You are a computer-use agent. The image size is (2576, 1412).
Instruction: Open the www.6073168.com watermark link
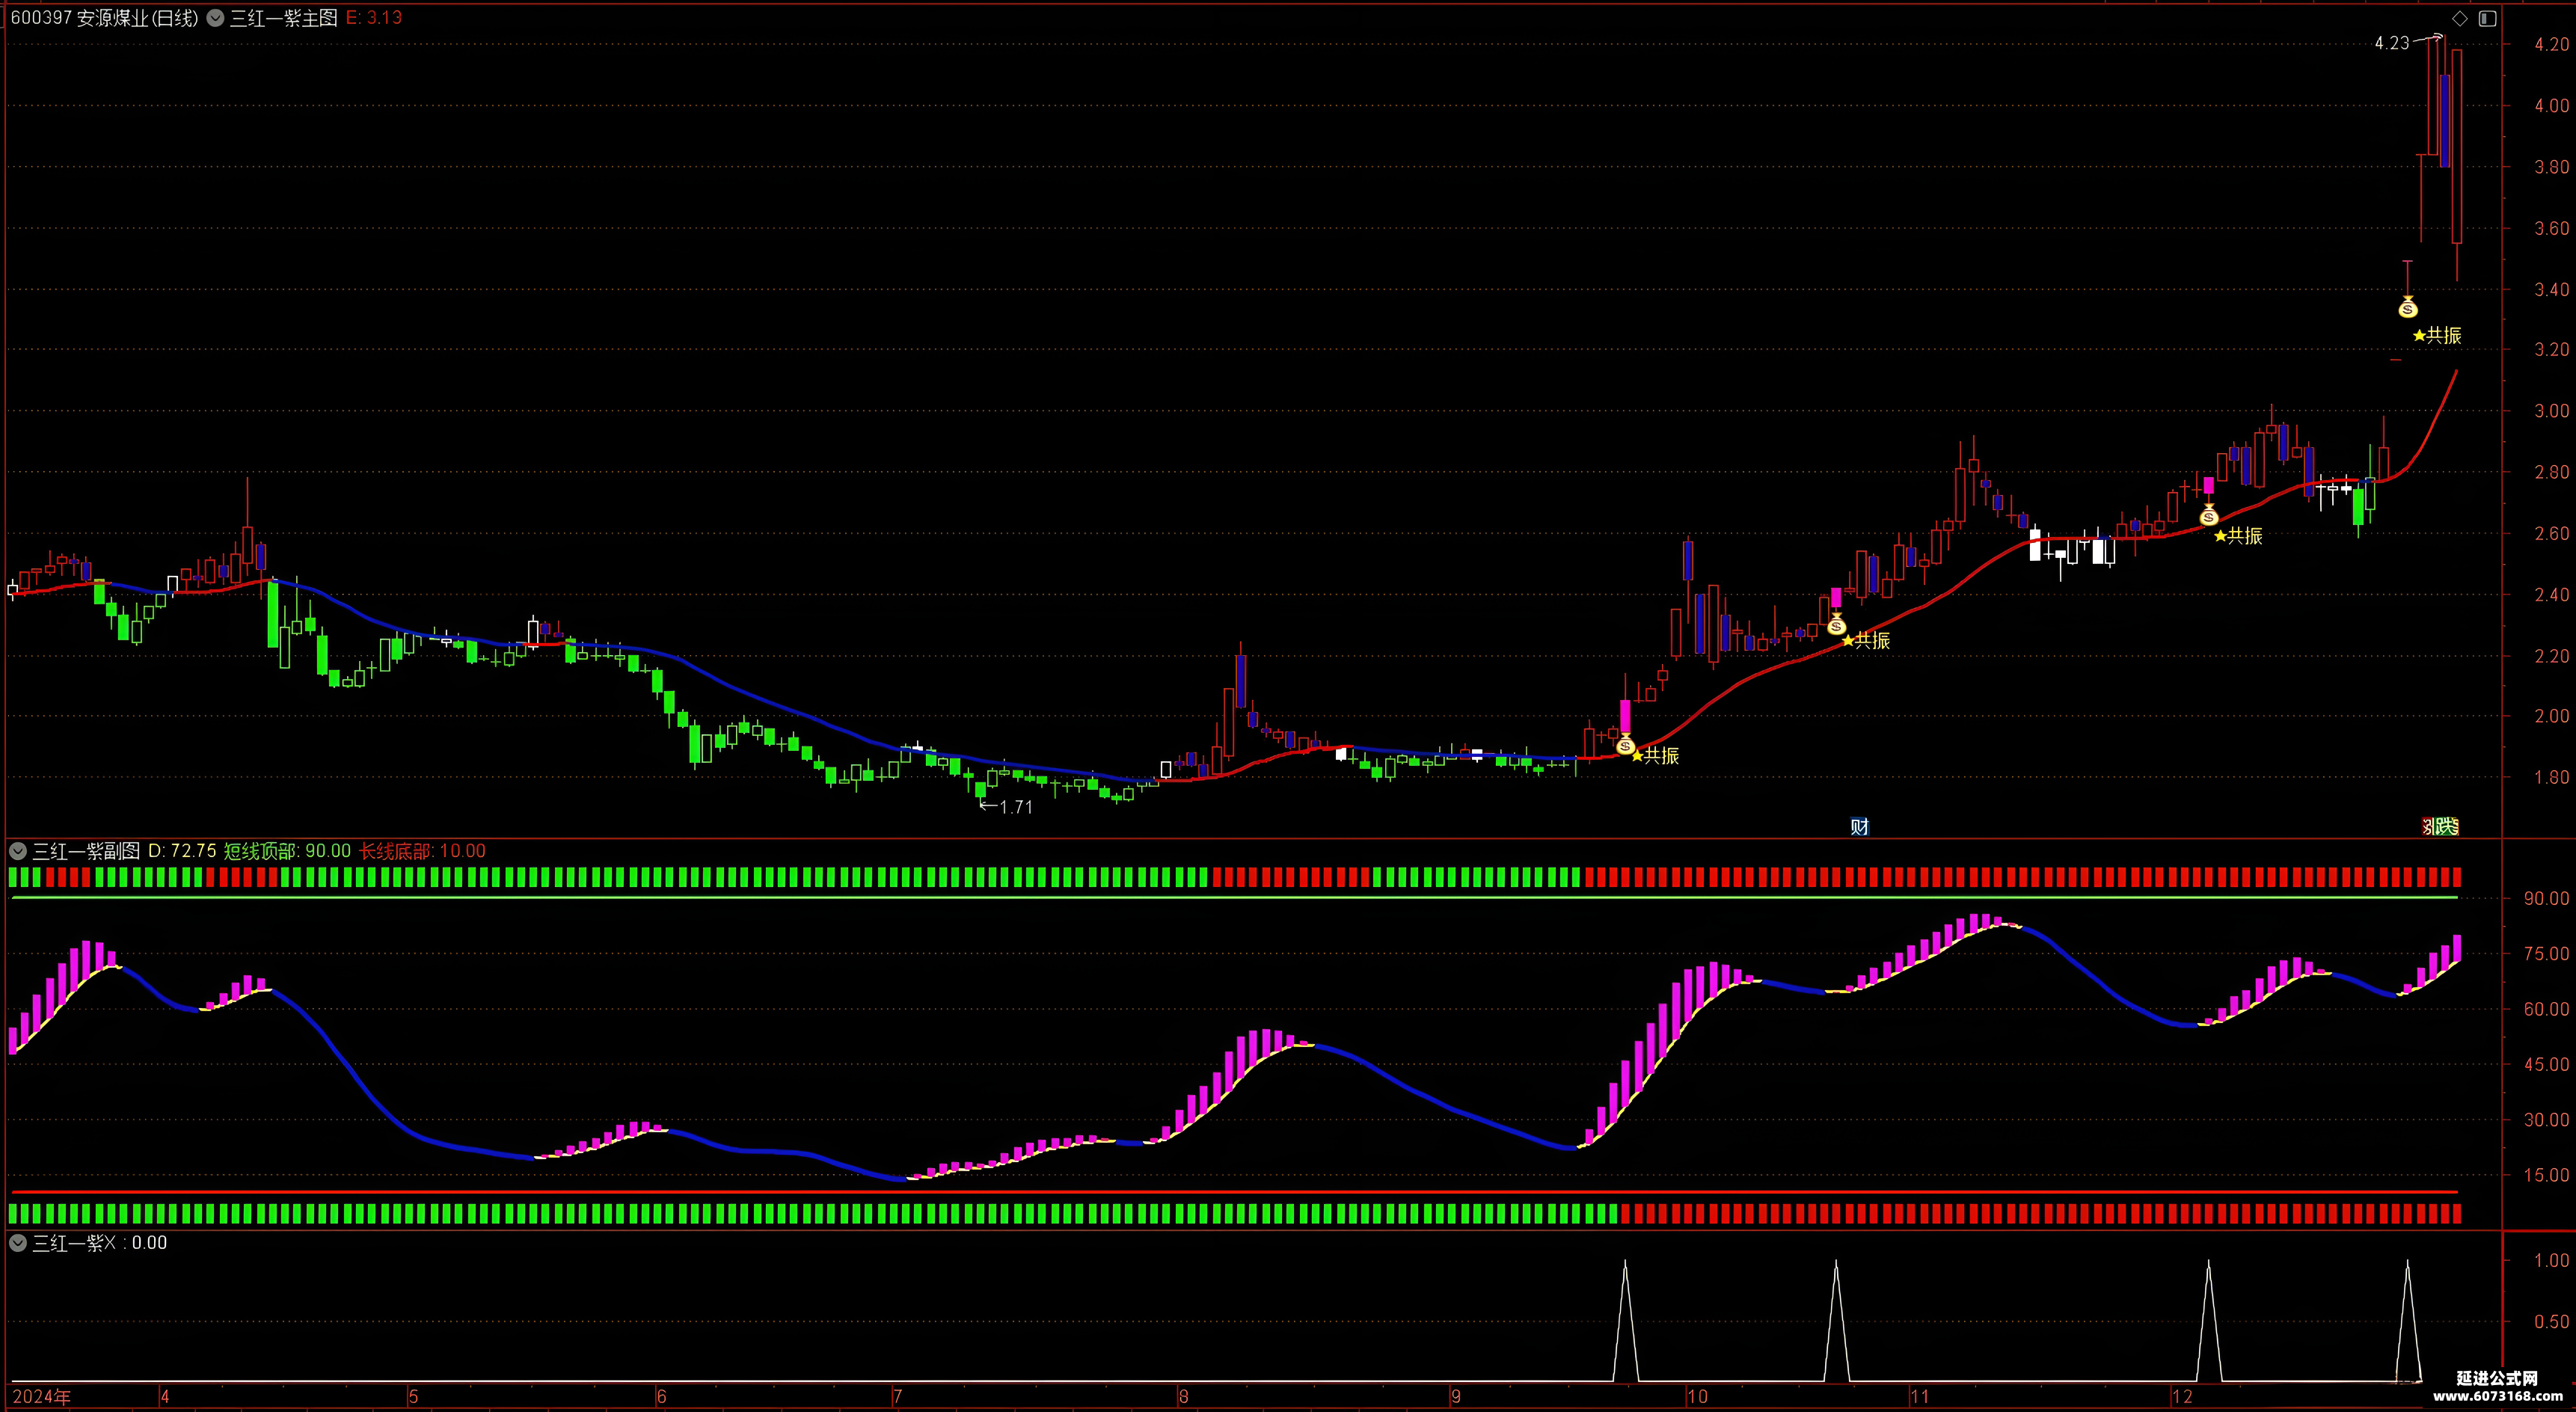pyautogui.click(x=2497, y=1396)
